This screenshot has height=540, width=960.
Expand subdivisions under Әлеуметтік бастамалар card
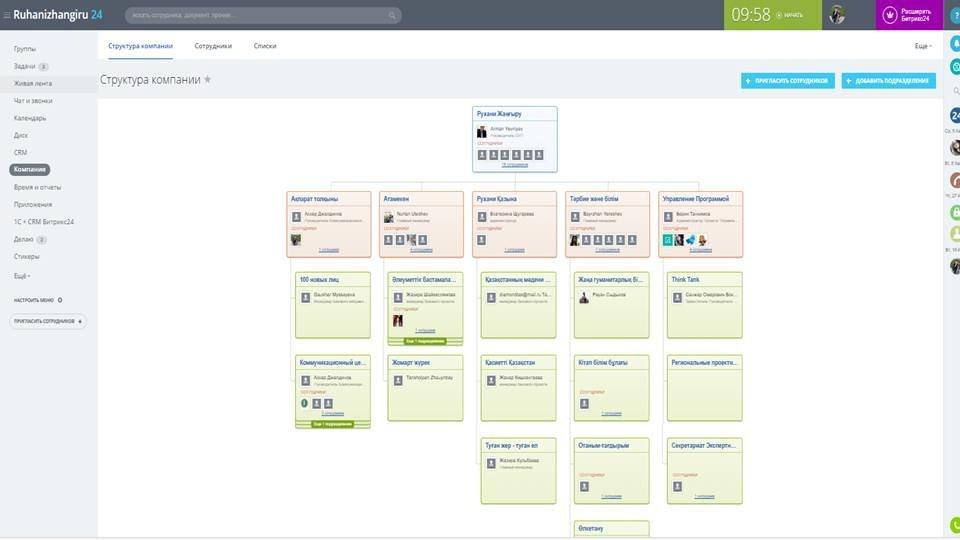425,341
